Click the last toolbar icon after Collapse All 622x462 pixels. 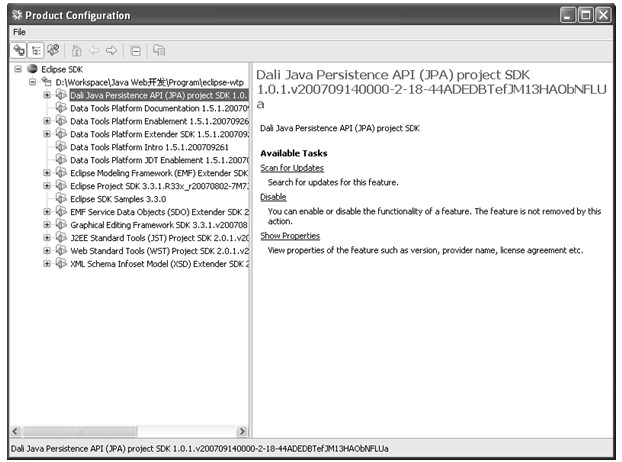click(x=159, y=50)
